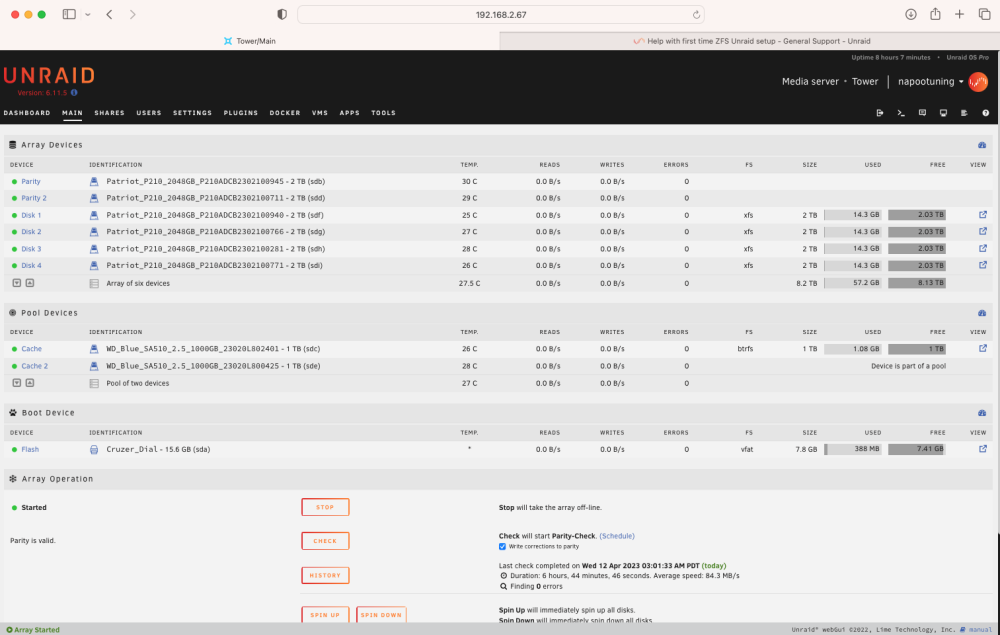Click the napootuning account avatar
Image resolution: width=1000 pixels, height=635 pixels.
[x=978, y=82]
